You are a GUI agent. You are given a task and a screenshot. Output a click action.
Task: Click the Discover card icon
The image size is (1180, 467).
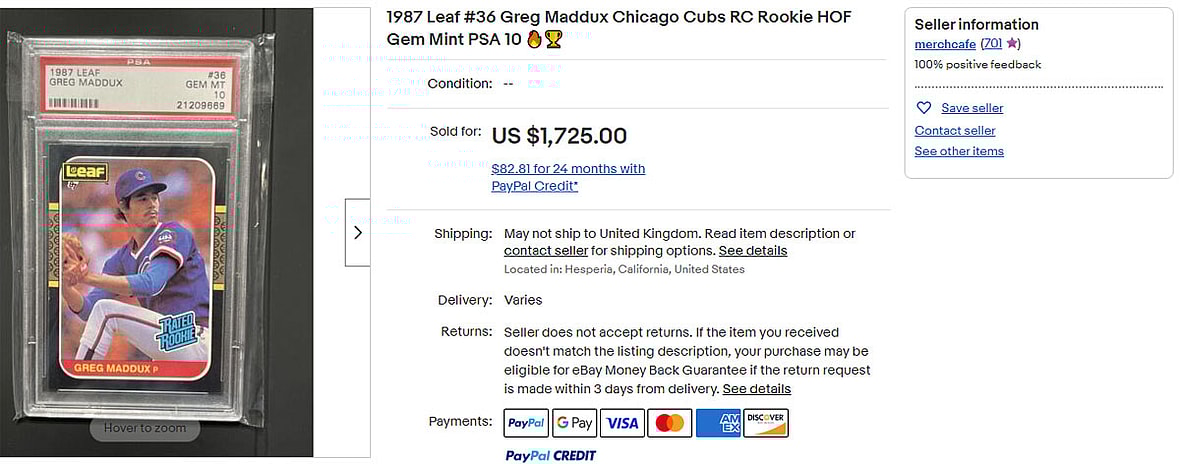[x=766, y=423]
